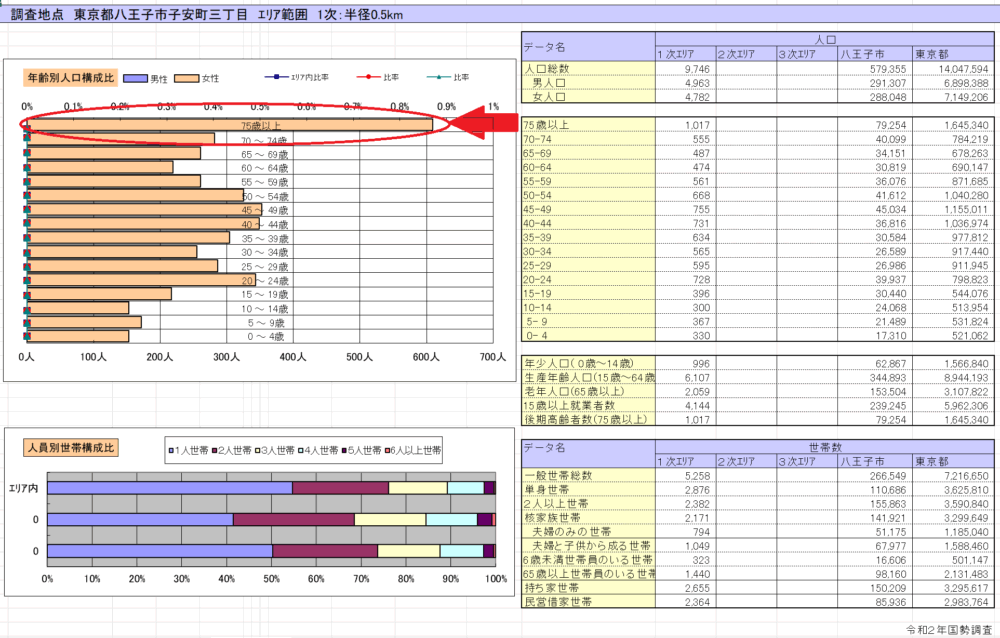
Task: Click the 6人以上世帯 legend entry
Action: pos(412,449)
